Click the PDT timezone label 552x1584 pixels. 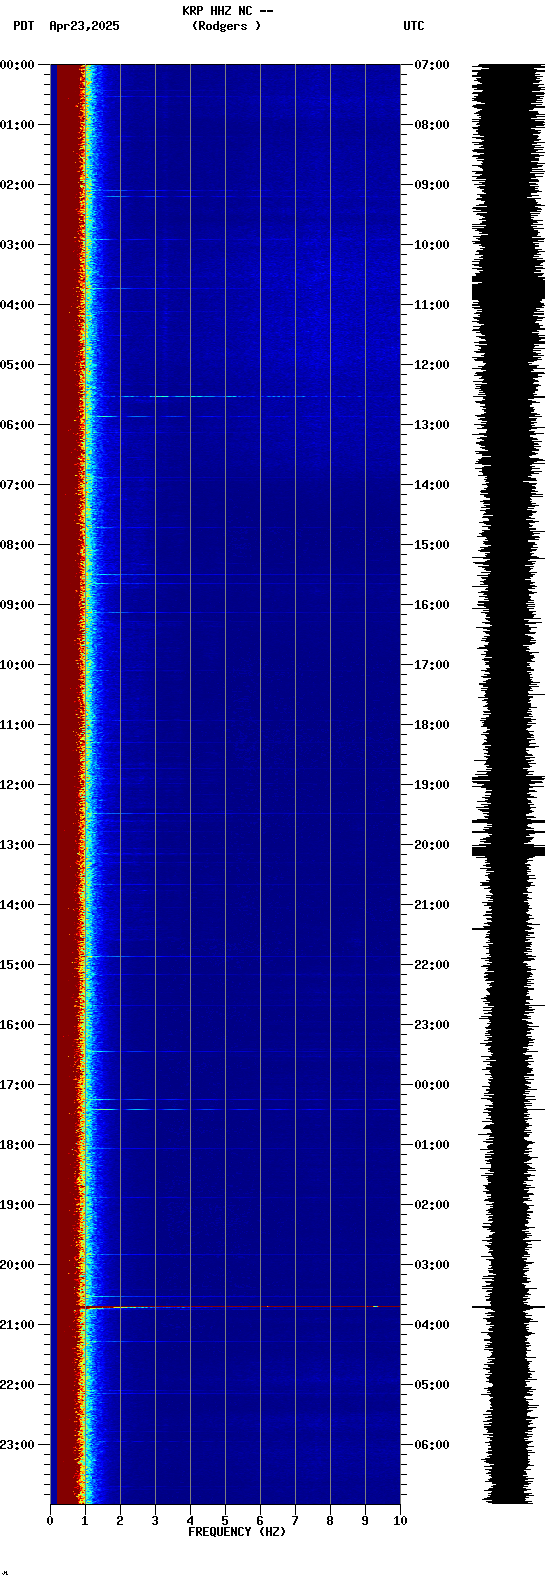[x=23, y=26]
